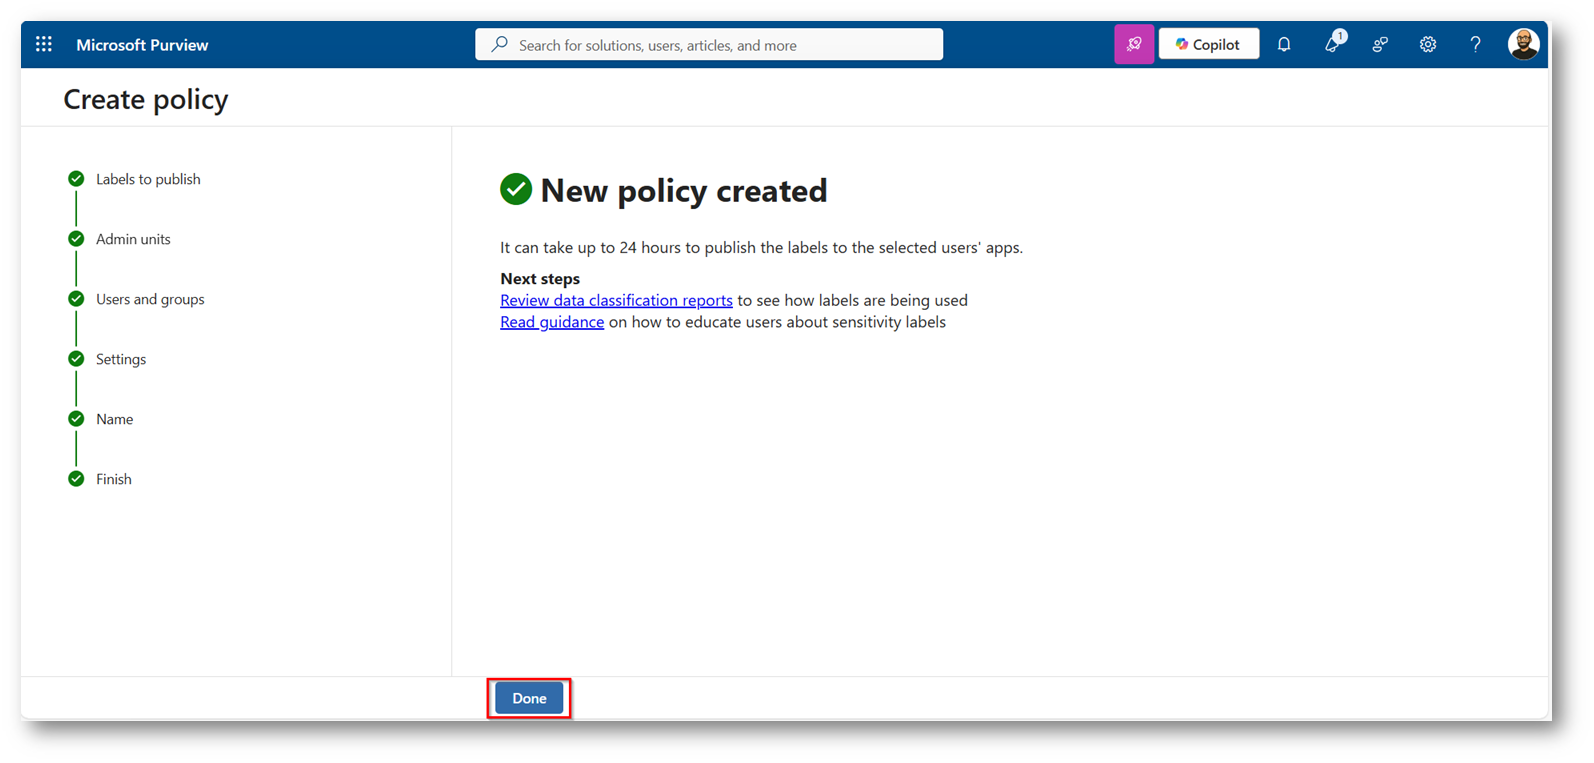This screenshot has height=763, width=1594.
Task: Select the Admin units step
Action: pos(133,239)
